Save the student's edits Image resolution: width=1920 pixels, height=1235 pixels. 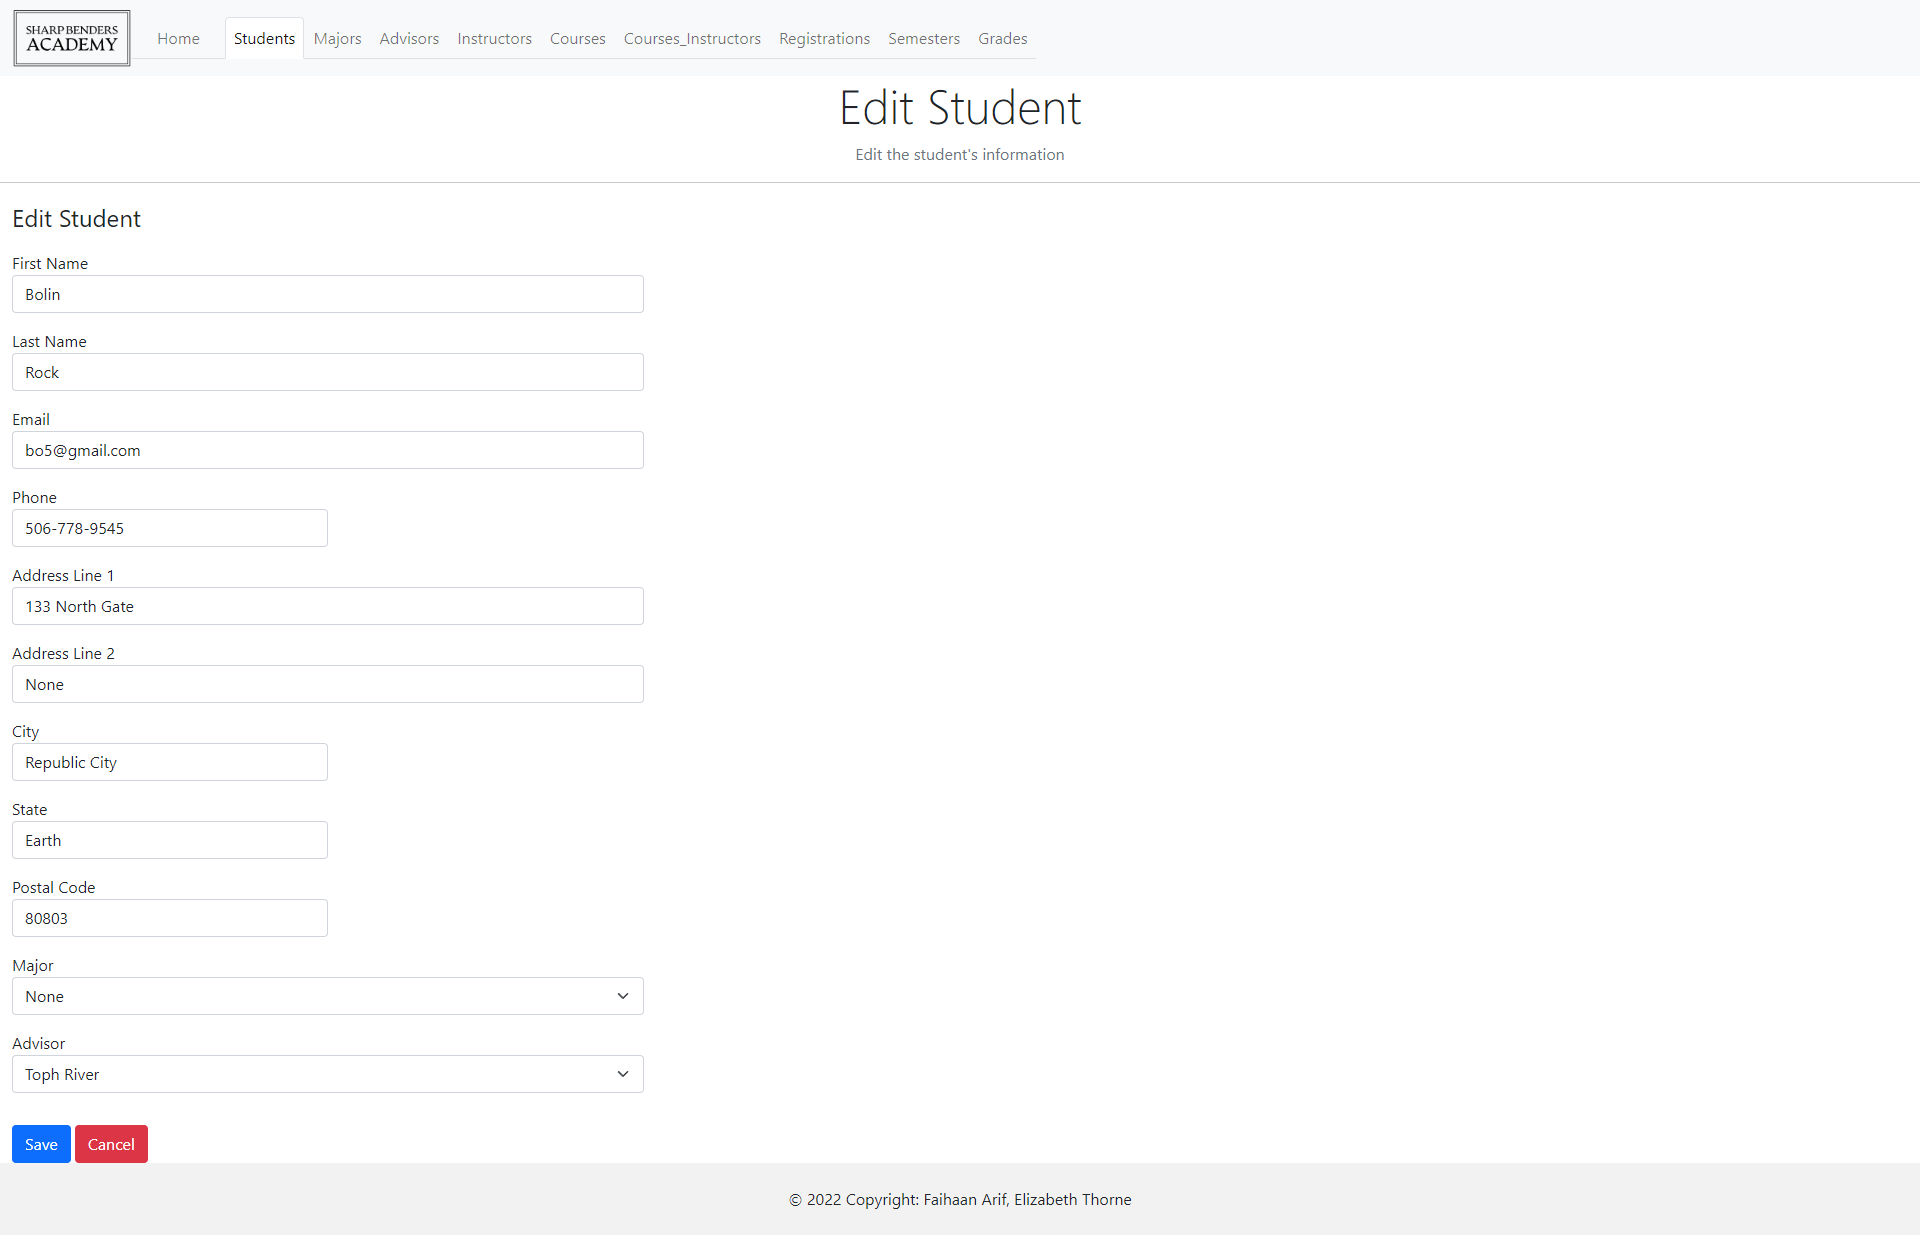click(x=41, y=1144)
